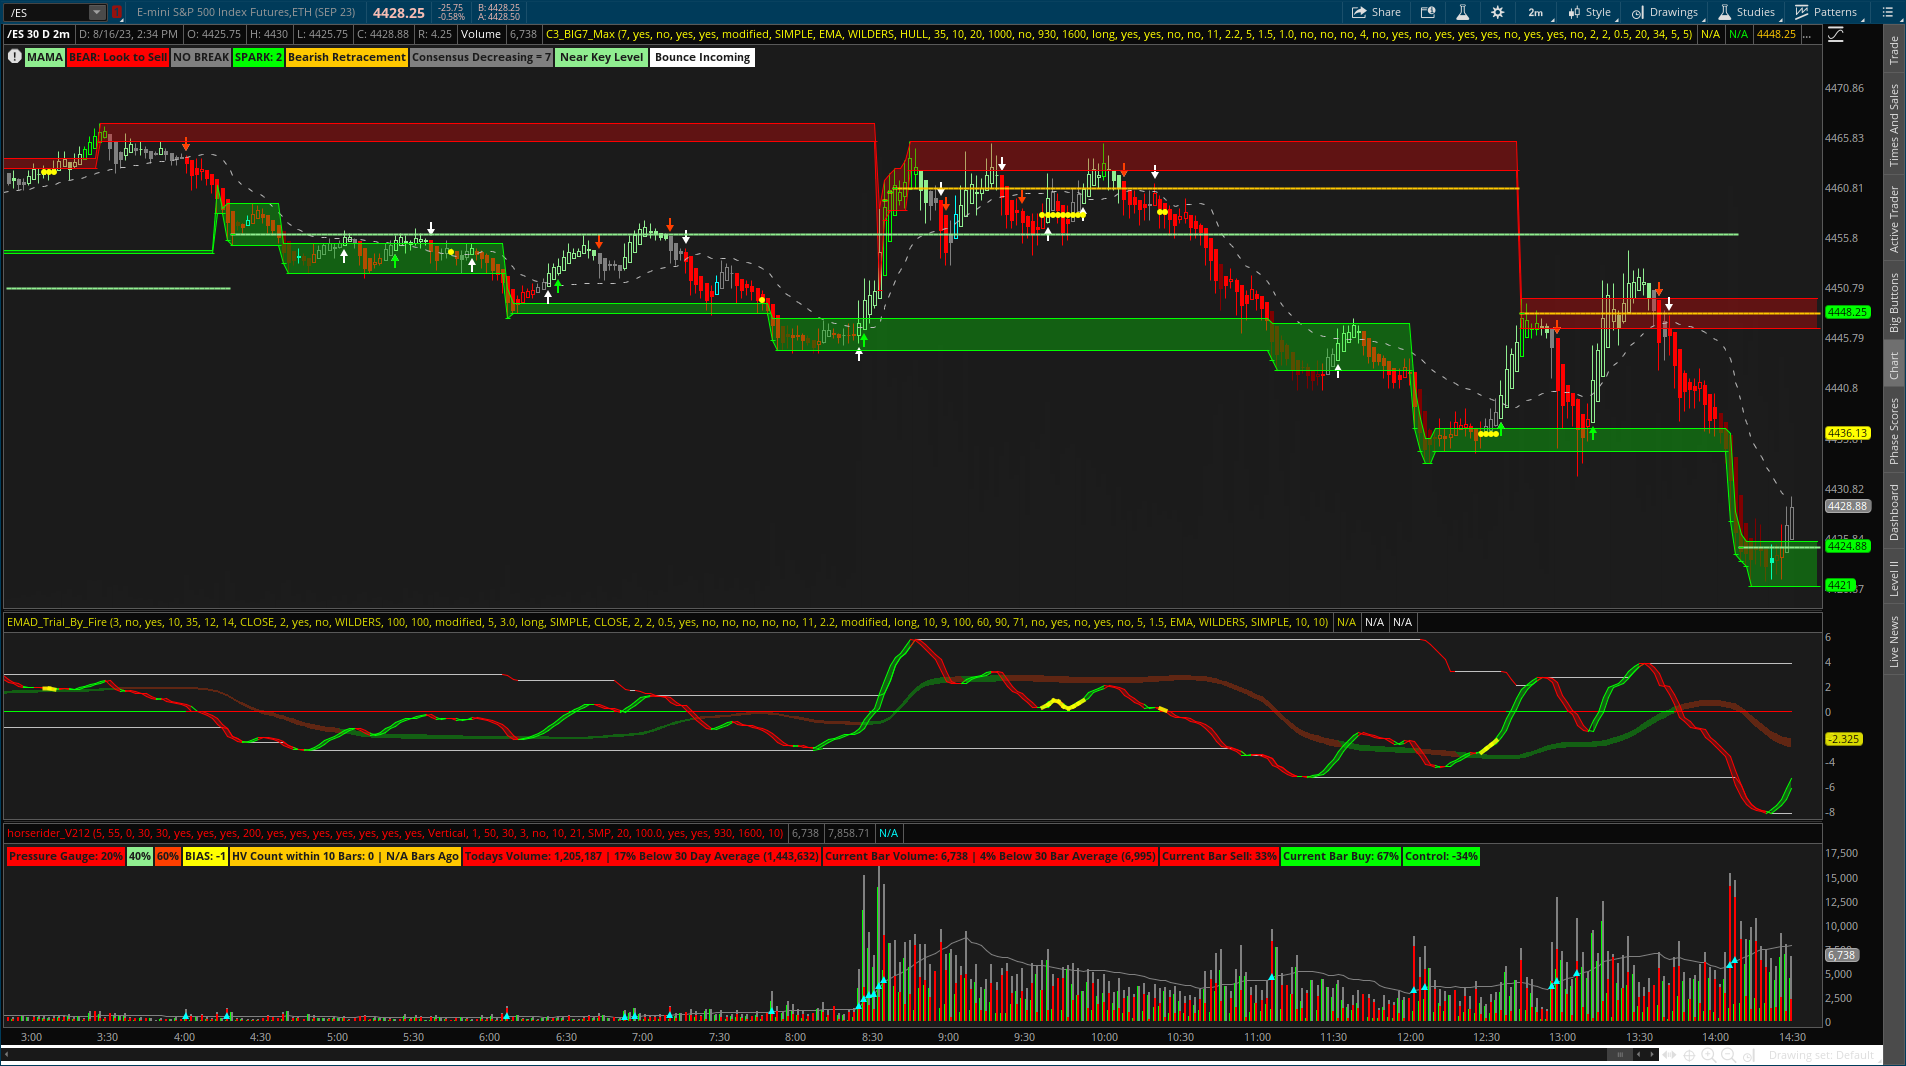The image size is (1906, 1066).
Task: Click the Current Bar Buy: 67% label
Action: pyautogui.click(x=1341, y=856)
